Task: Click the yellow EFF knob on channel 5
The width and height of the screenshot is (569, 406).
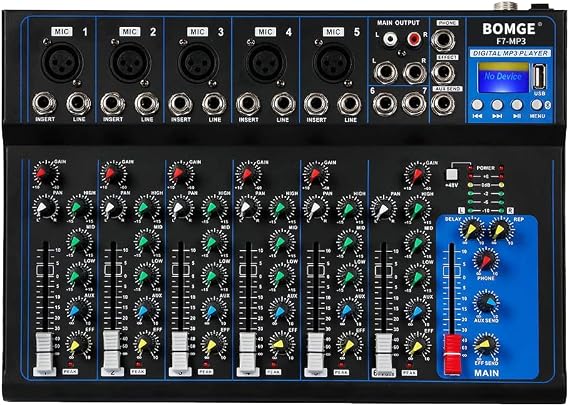Action: pyautogui.click(x=349, y=345)
